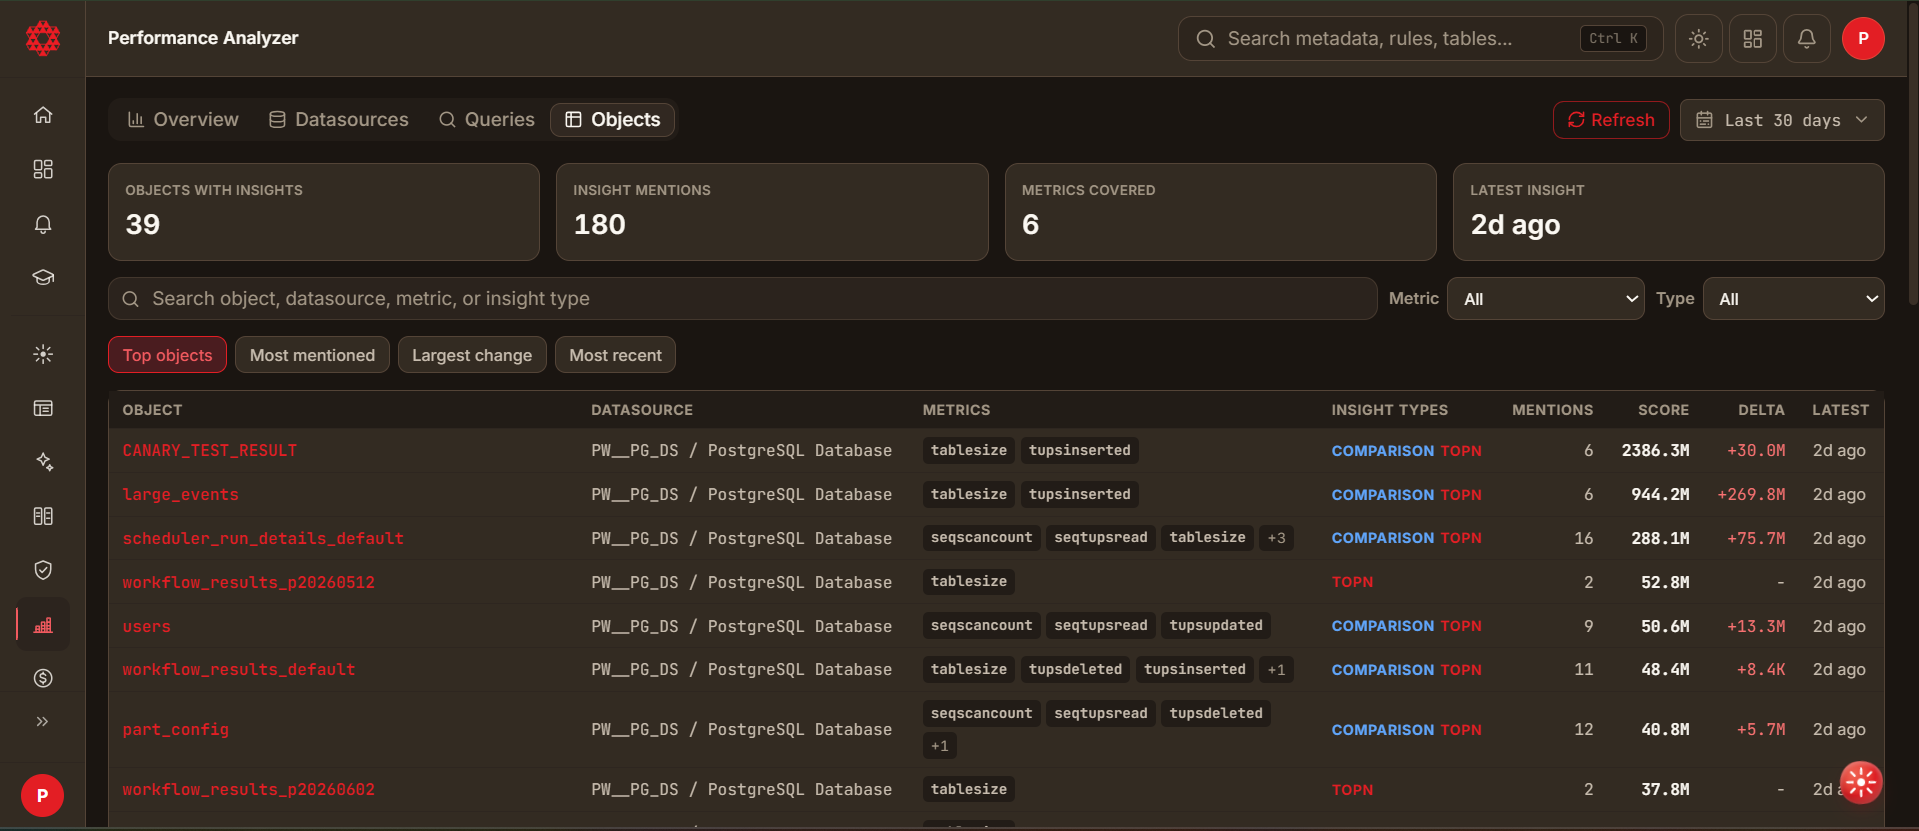Select the bar chart performance icon

pos(43,625)
